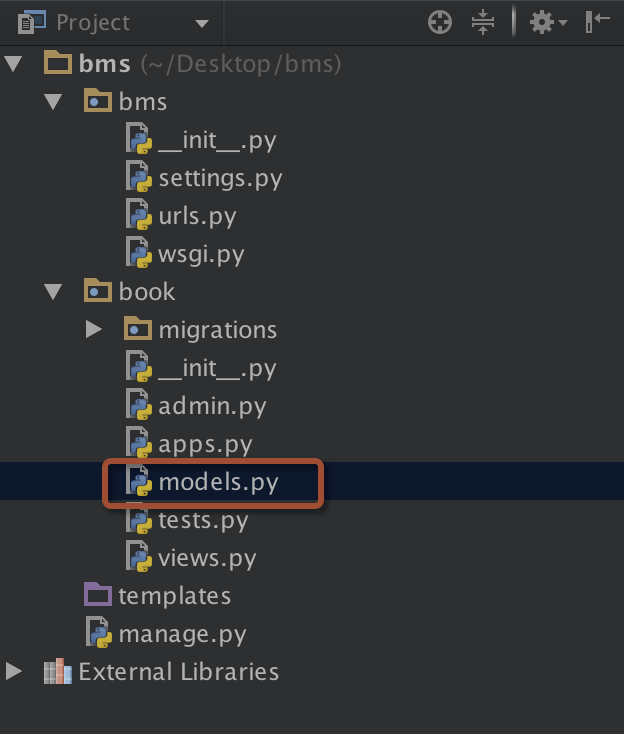Select admin.py in book folder
624x734 pixels.
coord(212,406)
